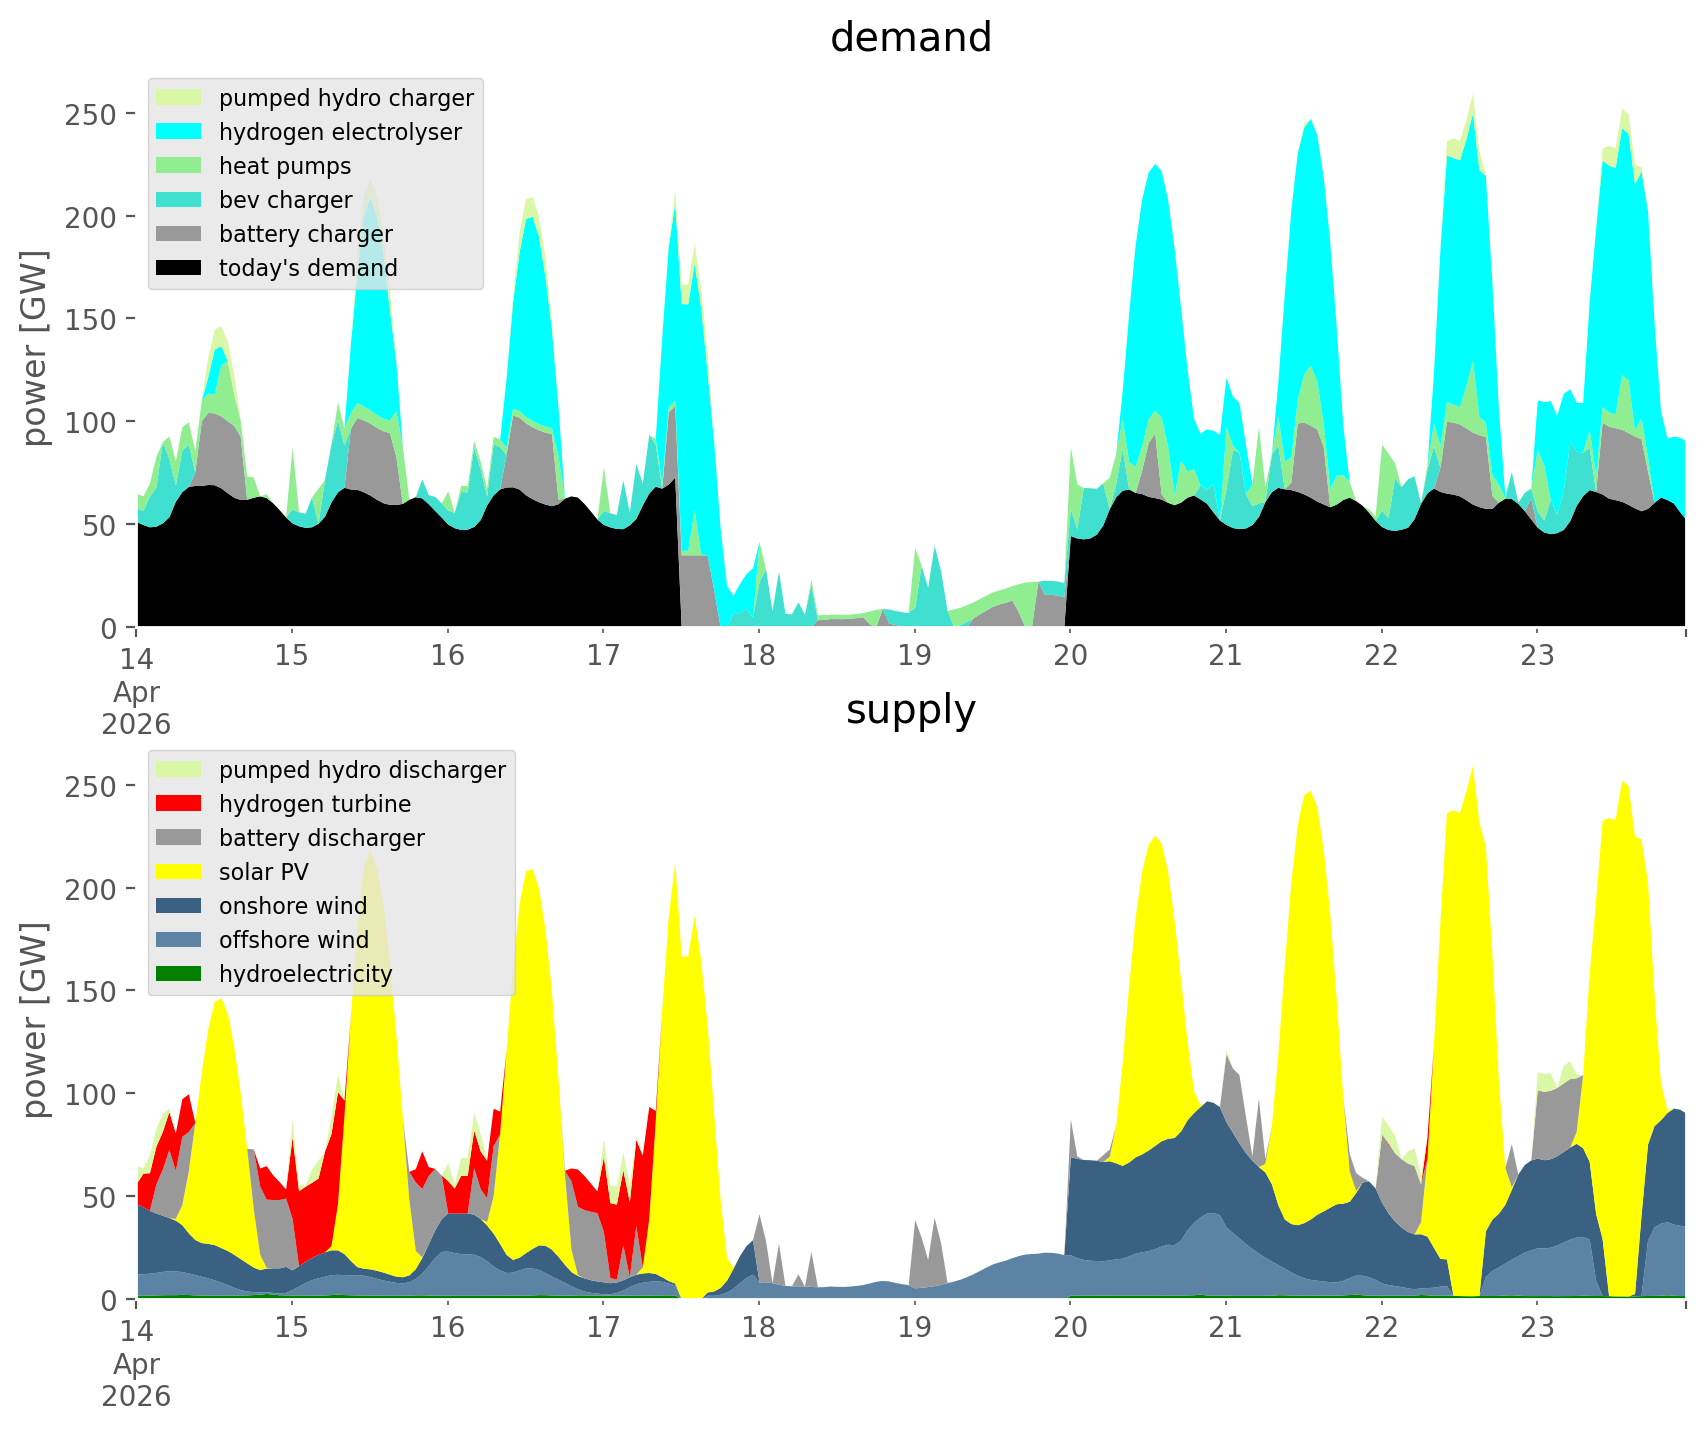Click the battery charger legend label
The image size is (1706, 1431).
pyautogui.click(x=306, y=234)
